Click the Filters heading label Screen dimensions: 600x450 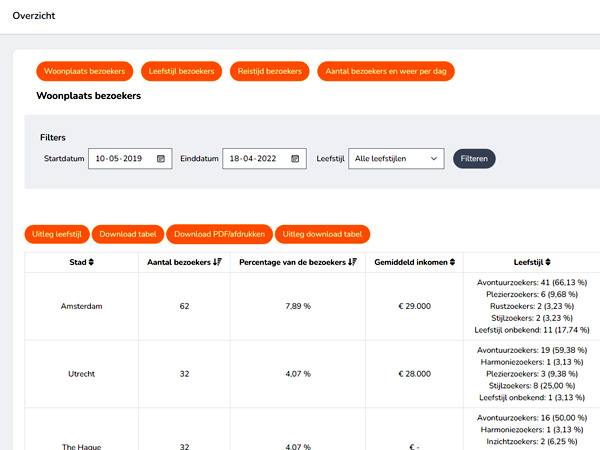click(53, 137)
